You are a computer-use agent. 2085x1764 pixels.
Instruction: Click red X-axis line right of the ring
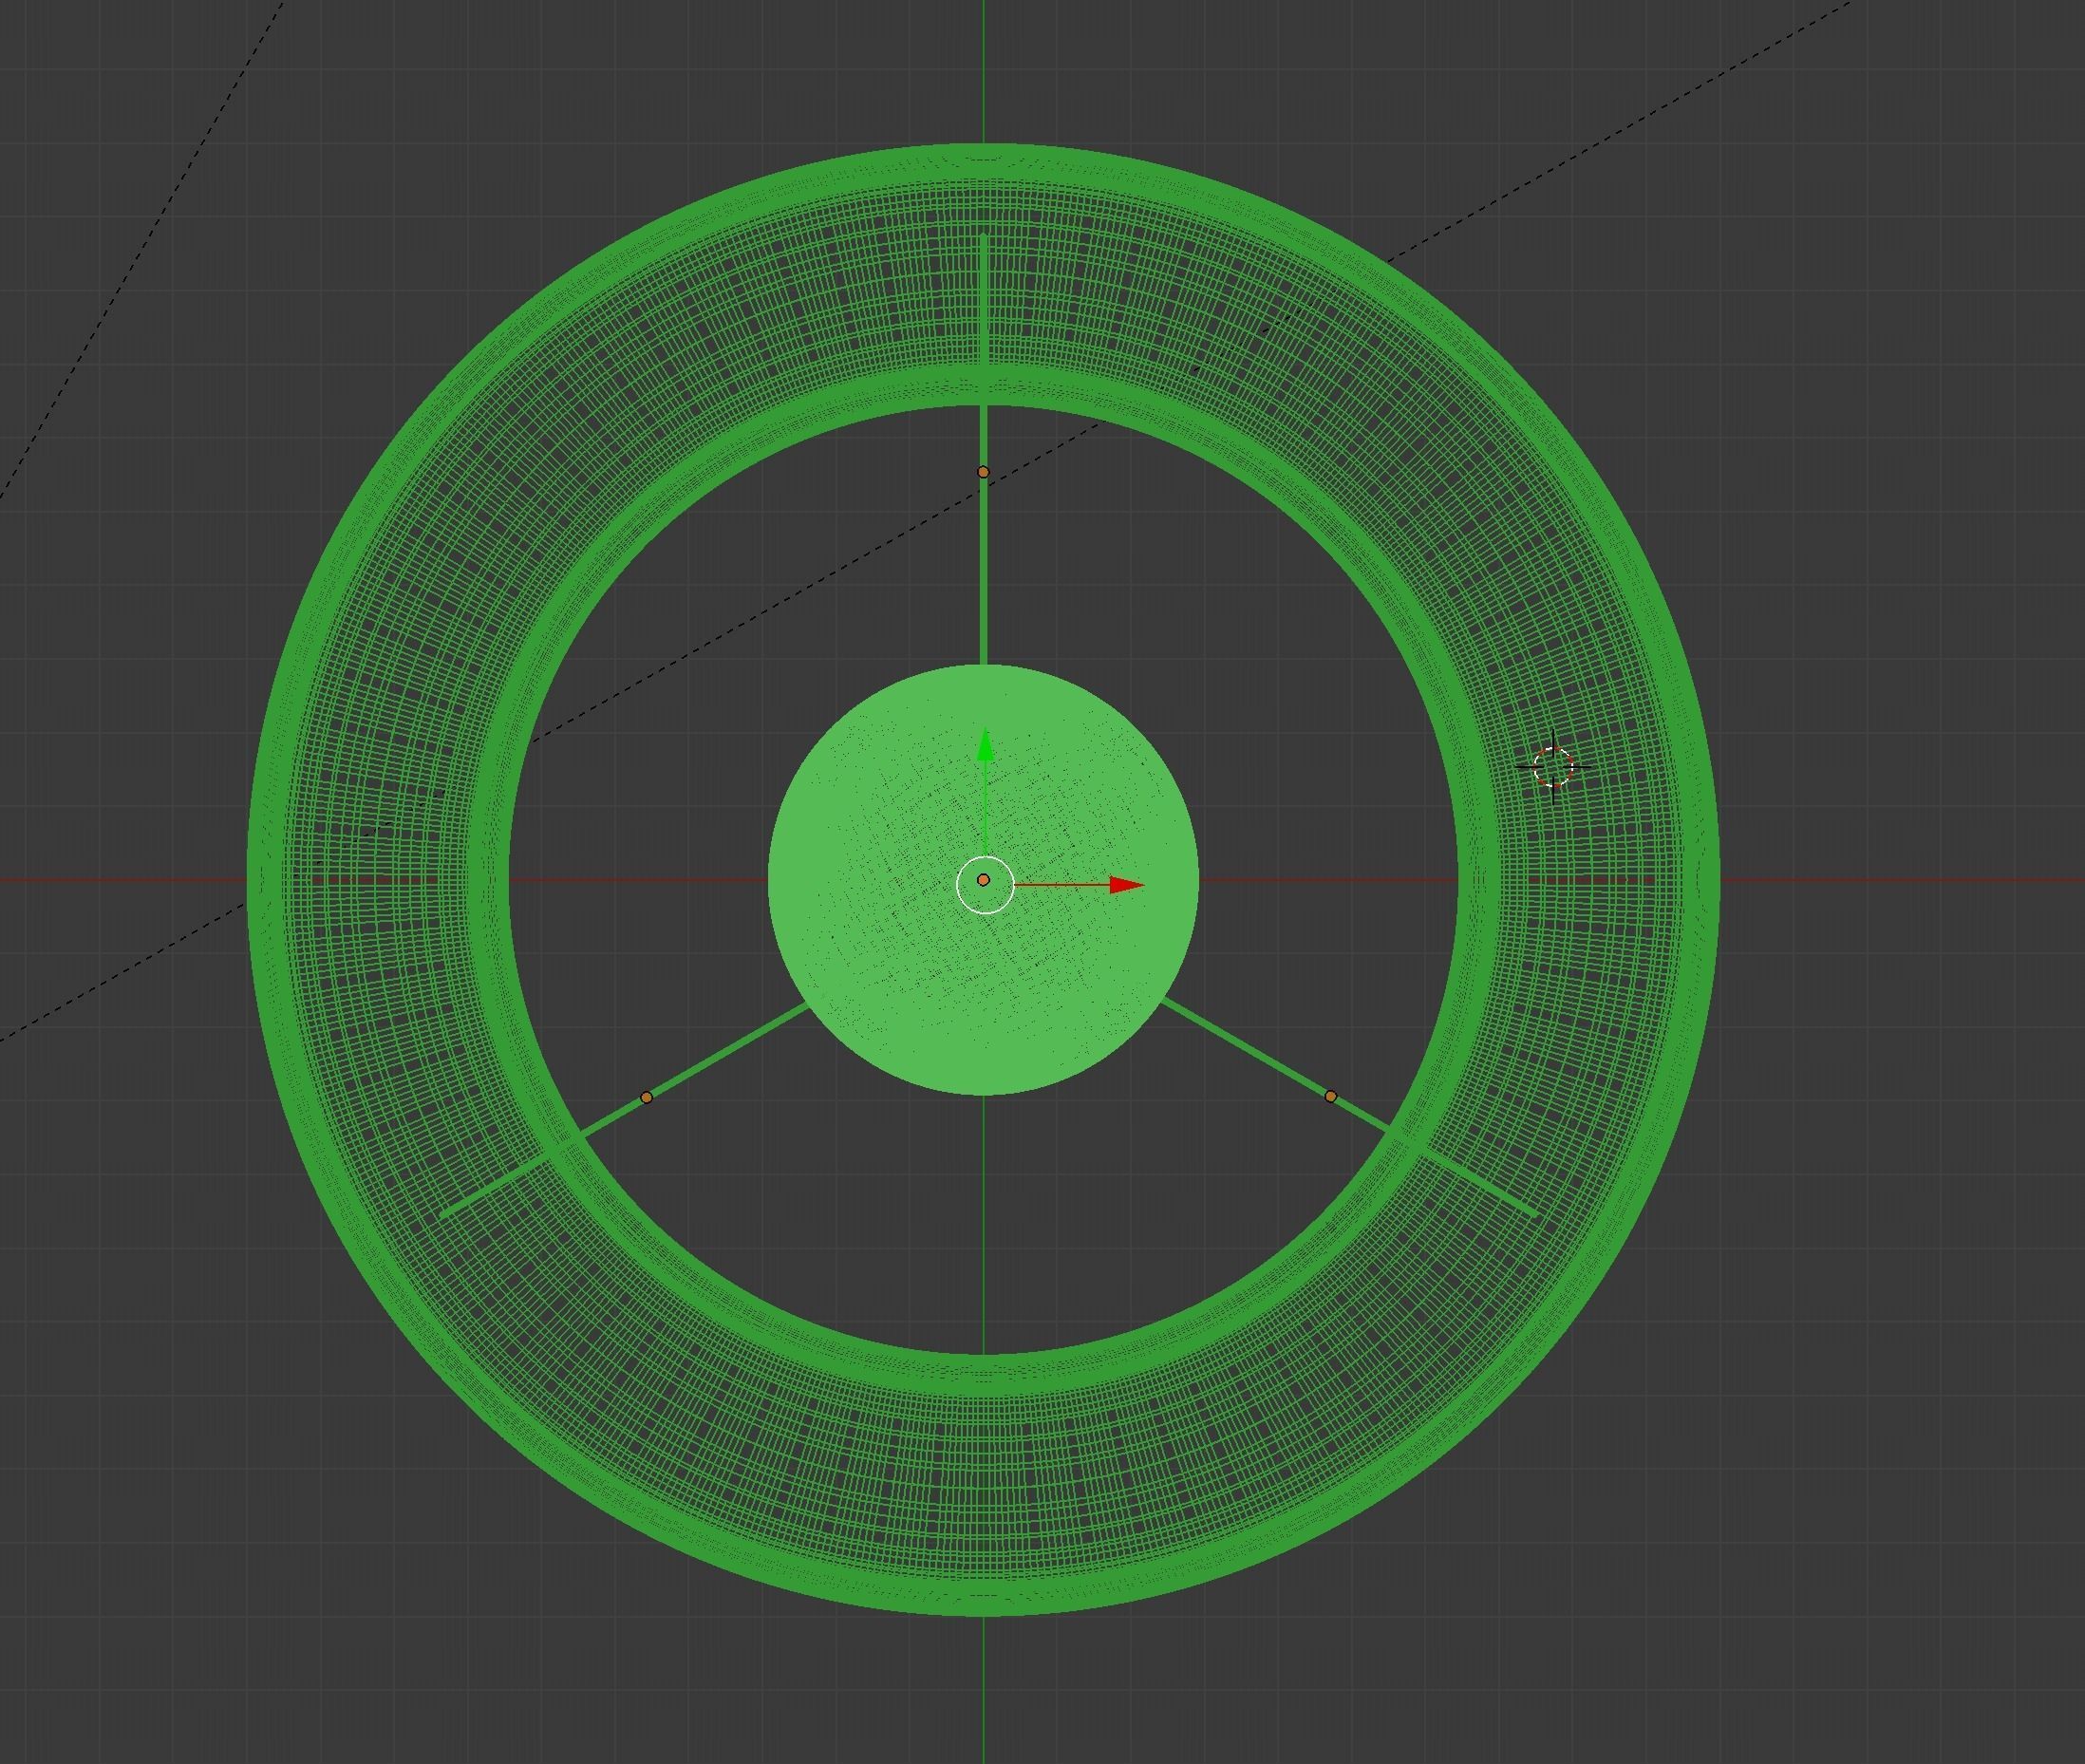pos(1900,880)
